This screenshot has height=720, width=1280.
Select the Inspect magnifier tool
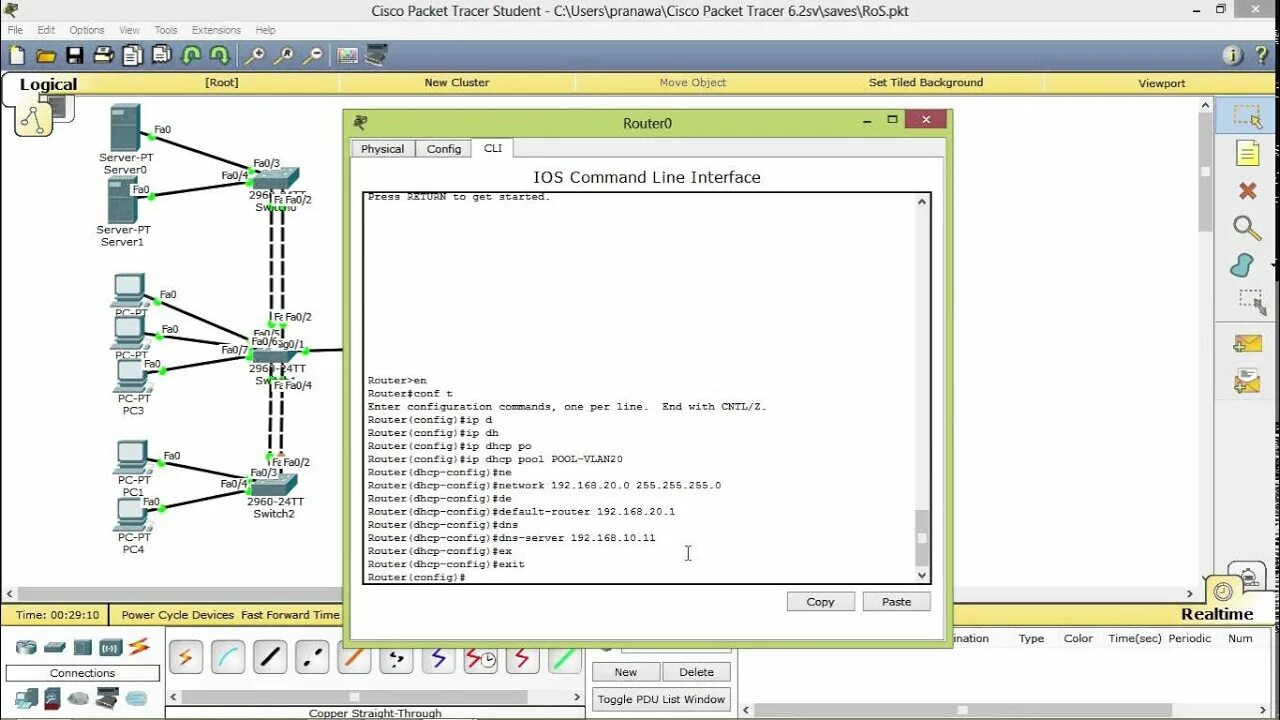point(1247,228)
